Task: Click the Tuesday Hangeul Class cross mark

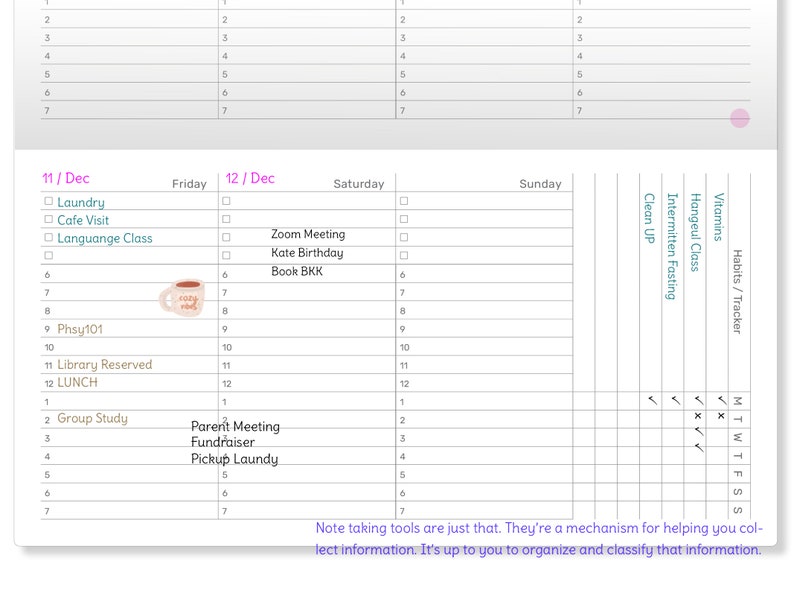Action: [698, 416]
